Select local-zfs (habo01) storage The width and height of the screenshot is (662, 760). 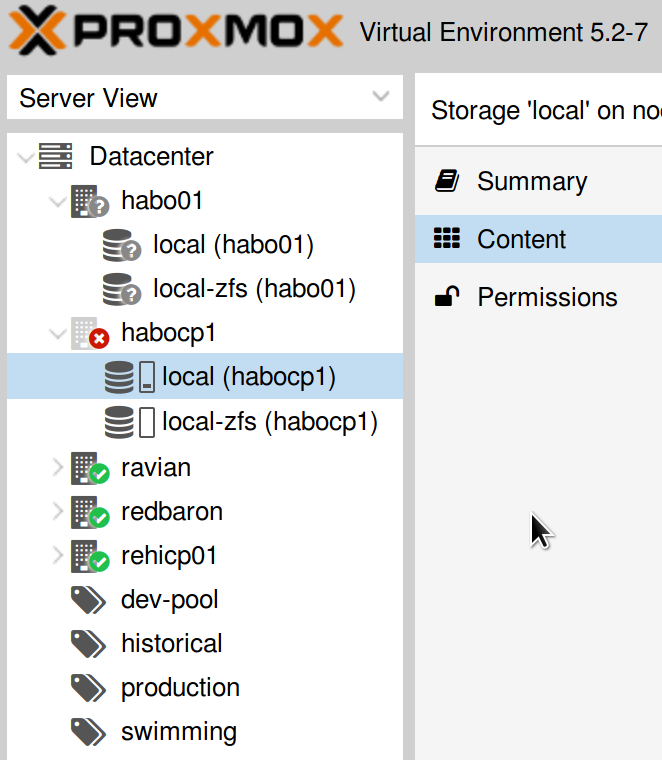click(254, 288)
